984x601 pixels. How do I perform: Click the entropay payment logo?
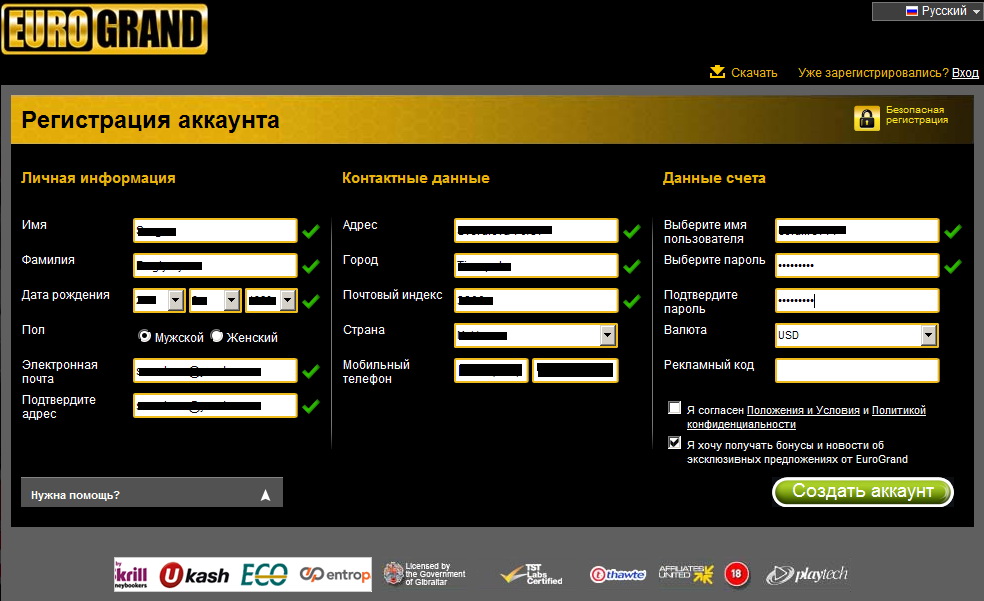[x=334, y=574]
